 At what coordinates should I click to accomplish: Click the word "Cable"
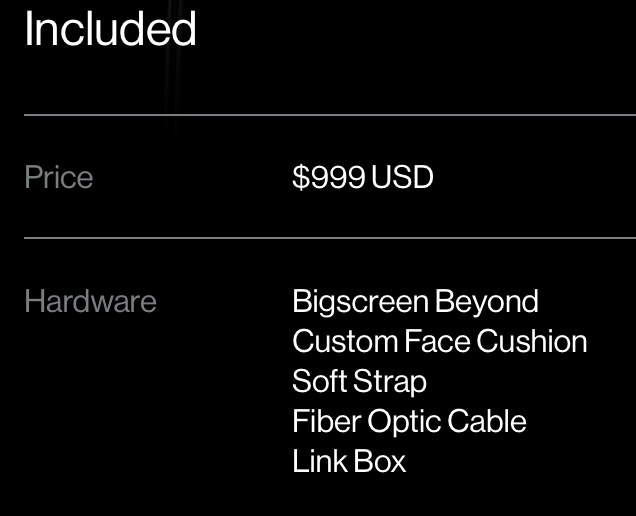point(487,421)
